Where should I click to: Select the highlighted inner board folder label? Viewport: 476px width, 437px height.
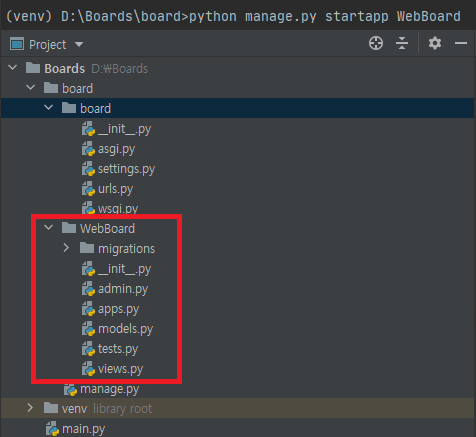95,108
